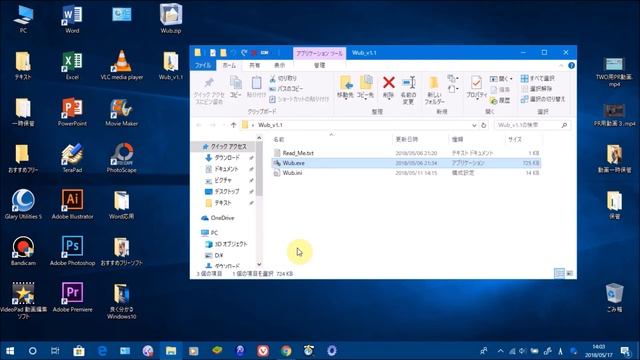This screenshot has height=360, width=640.
Task: Switch to the details view icon in the status bar
Action: (x=559, y=273)
